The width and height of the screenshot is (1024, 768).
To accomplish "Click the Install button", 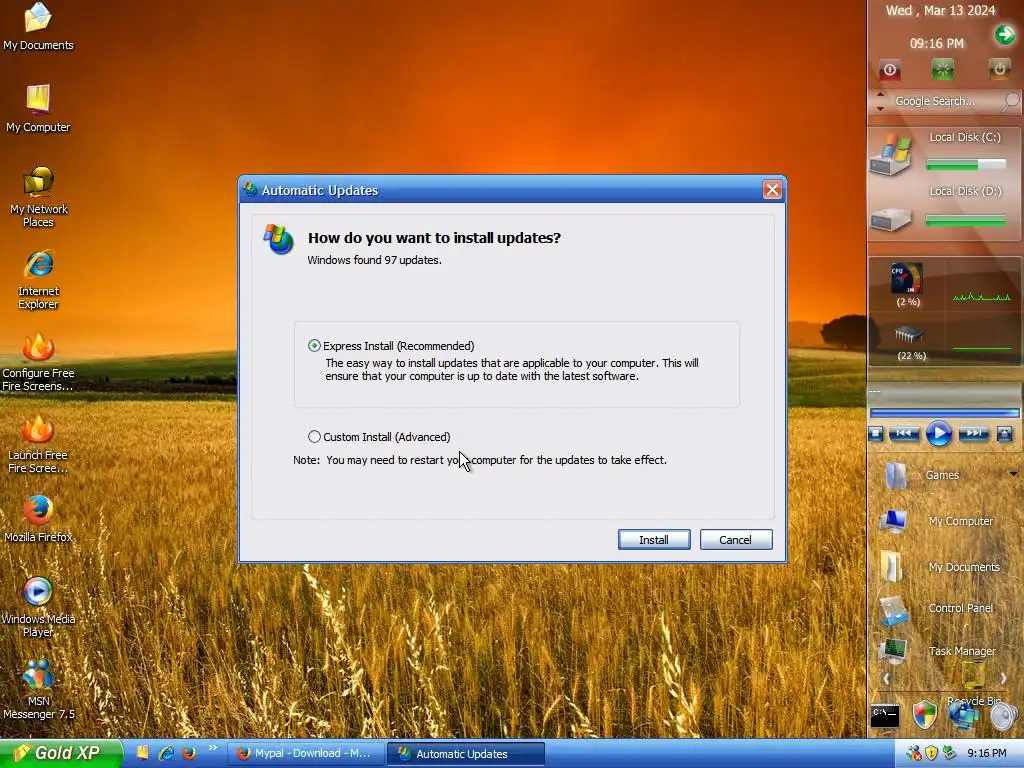I will 654,539.
